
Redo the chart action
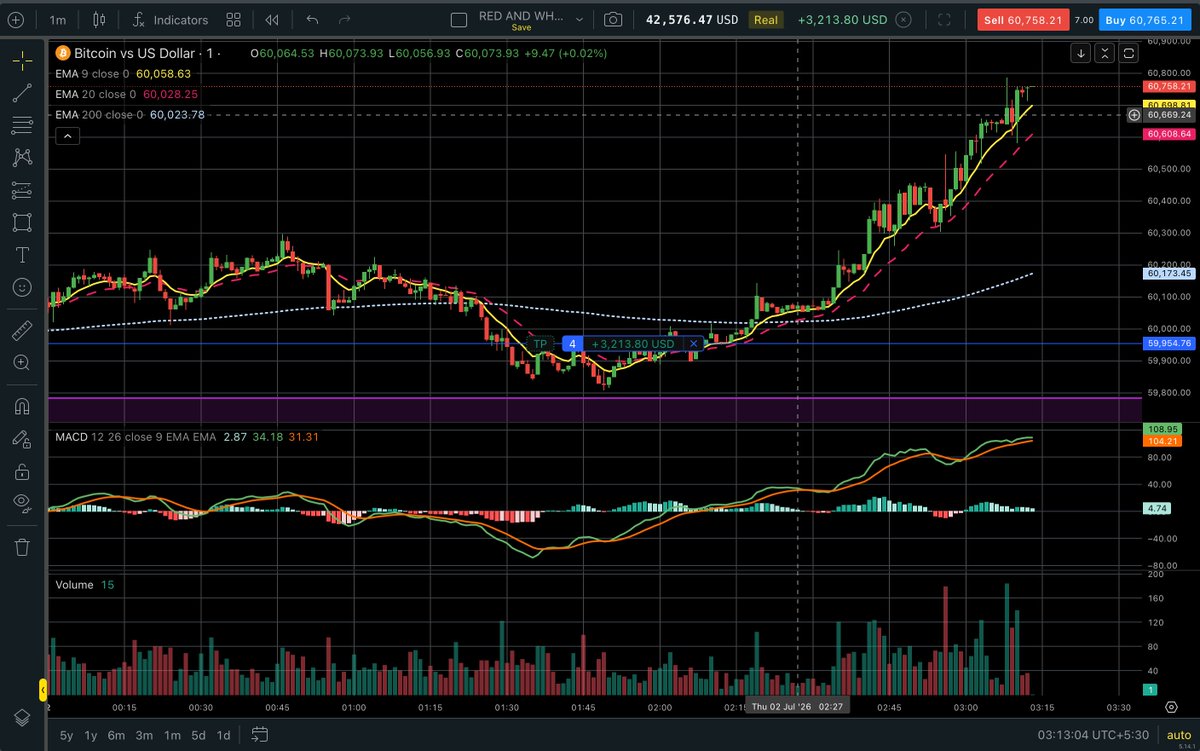(x=345, y=20)
